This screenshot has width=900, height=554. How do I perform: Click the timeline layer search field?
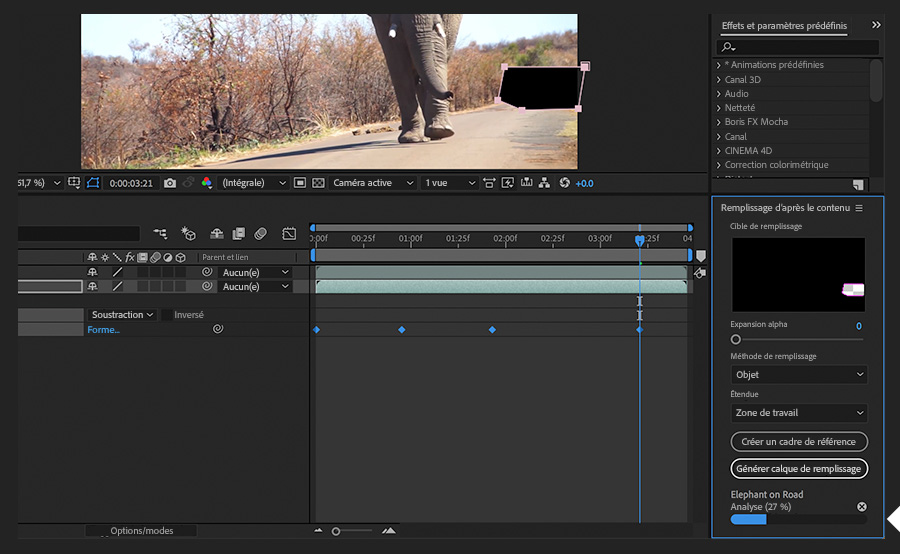79,233
